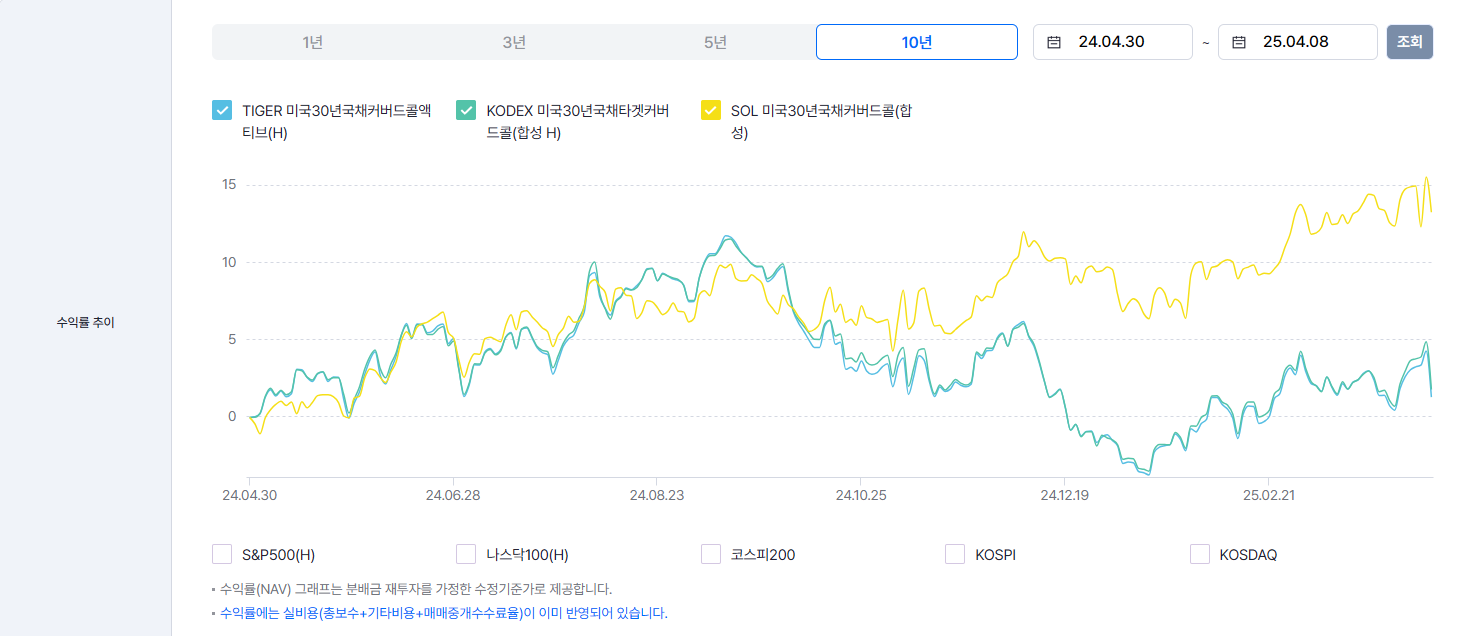Enable the S&P500(H) comparison checkbox
Image resolution: width=1467 pixels, height=636 pixels.
point(220,553)
